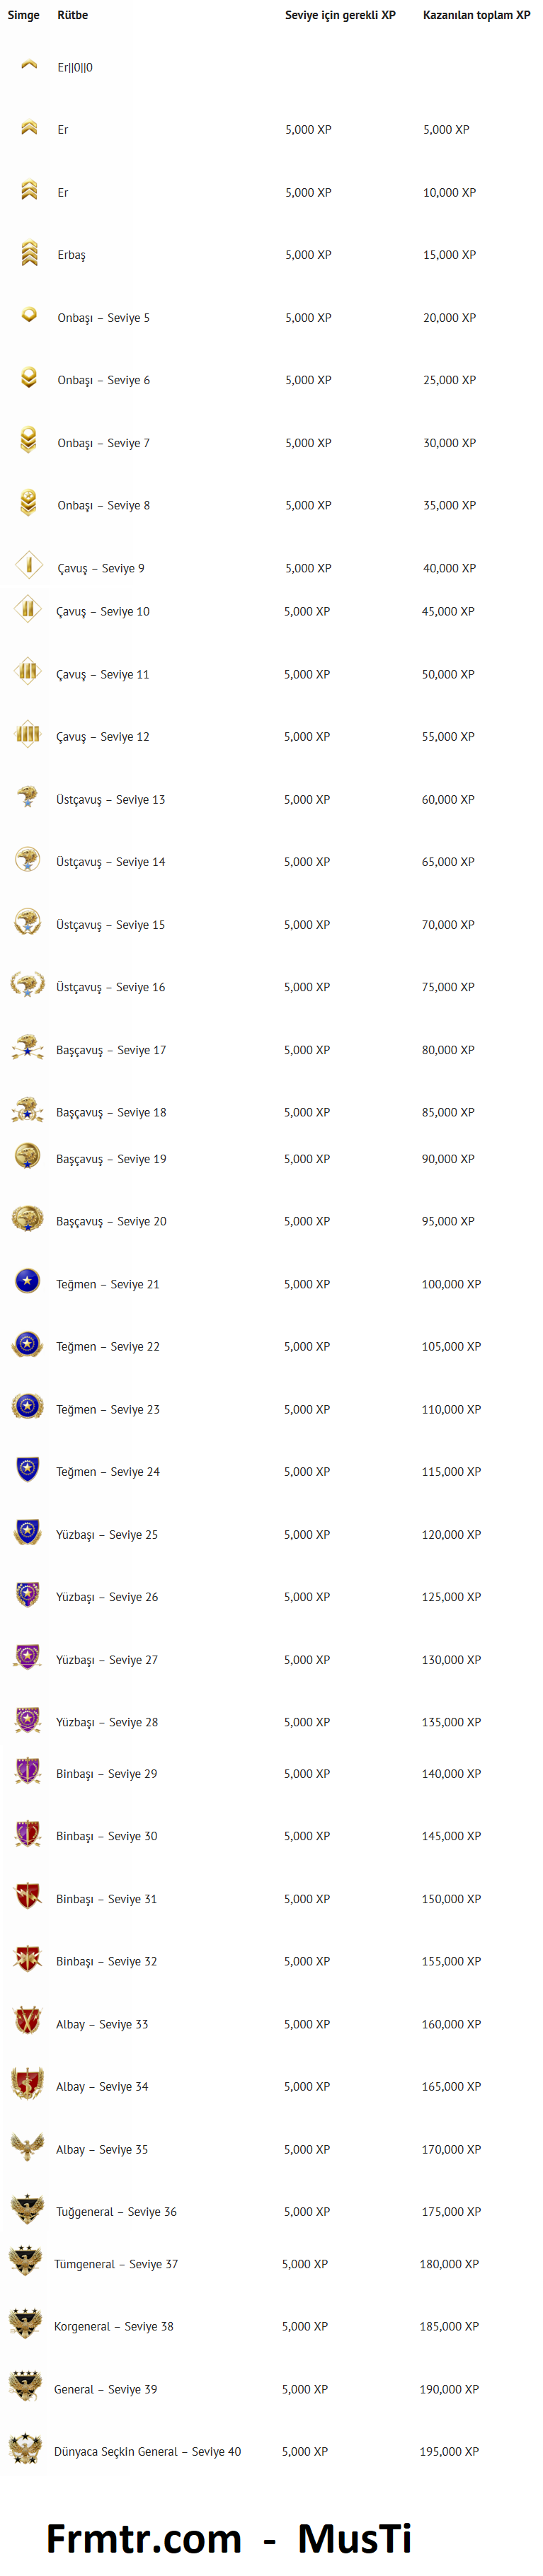Screen dimensions: 543x2576
Task: Click the Rütbe column header
Action: coord(73,15)
